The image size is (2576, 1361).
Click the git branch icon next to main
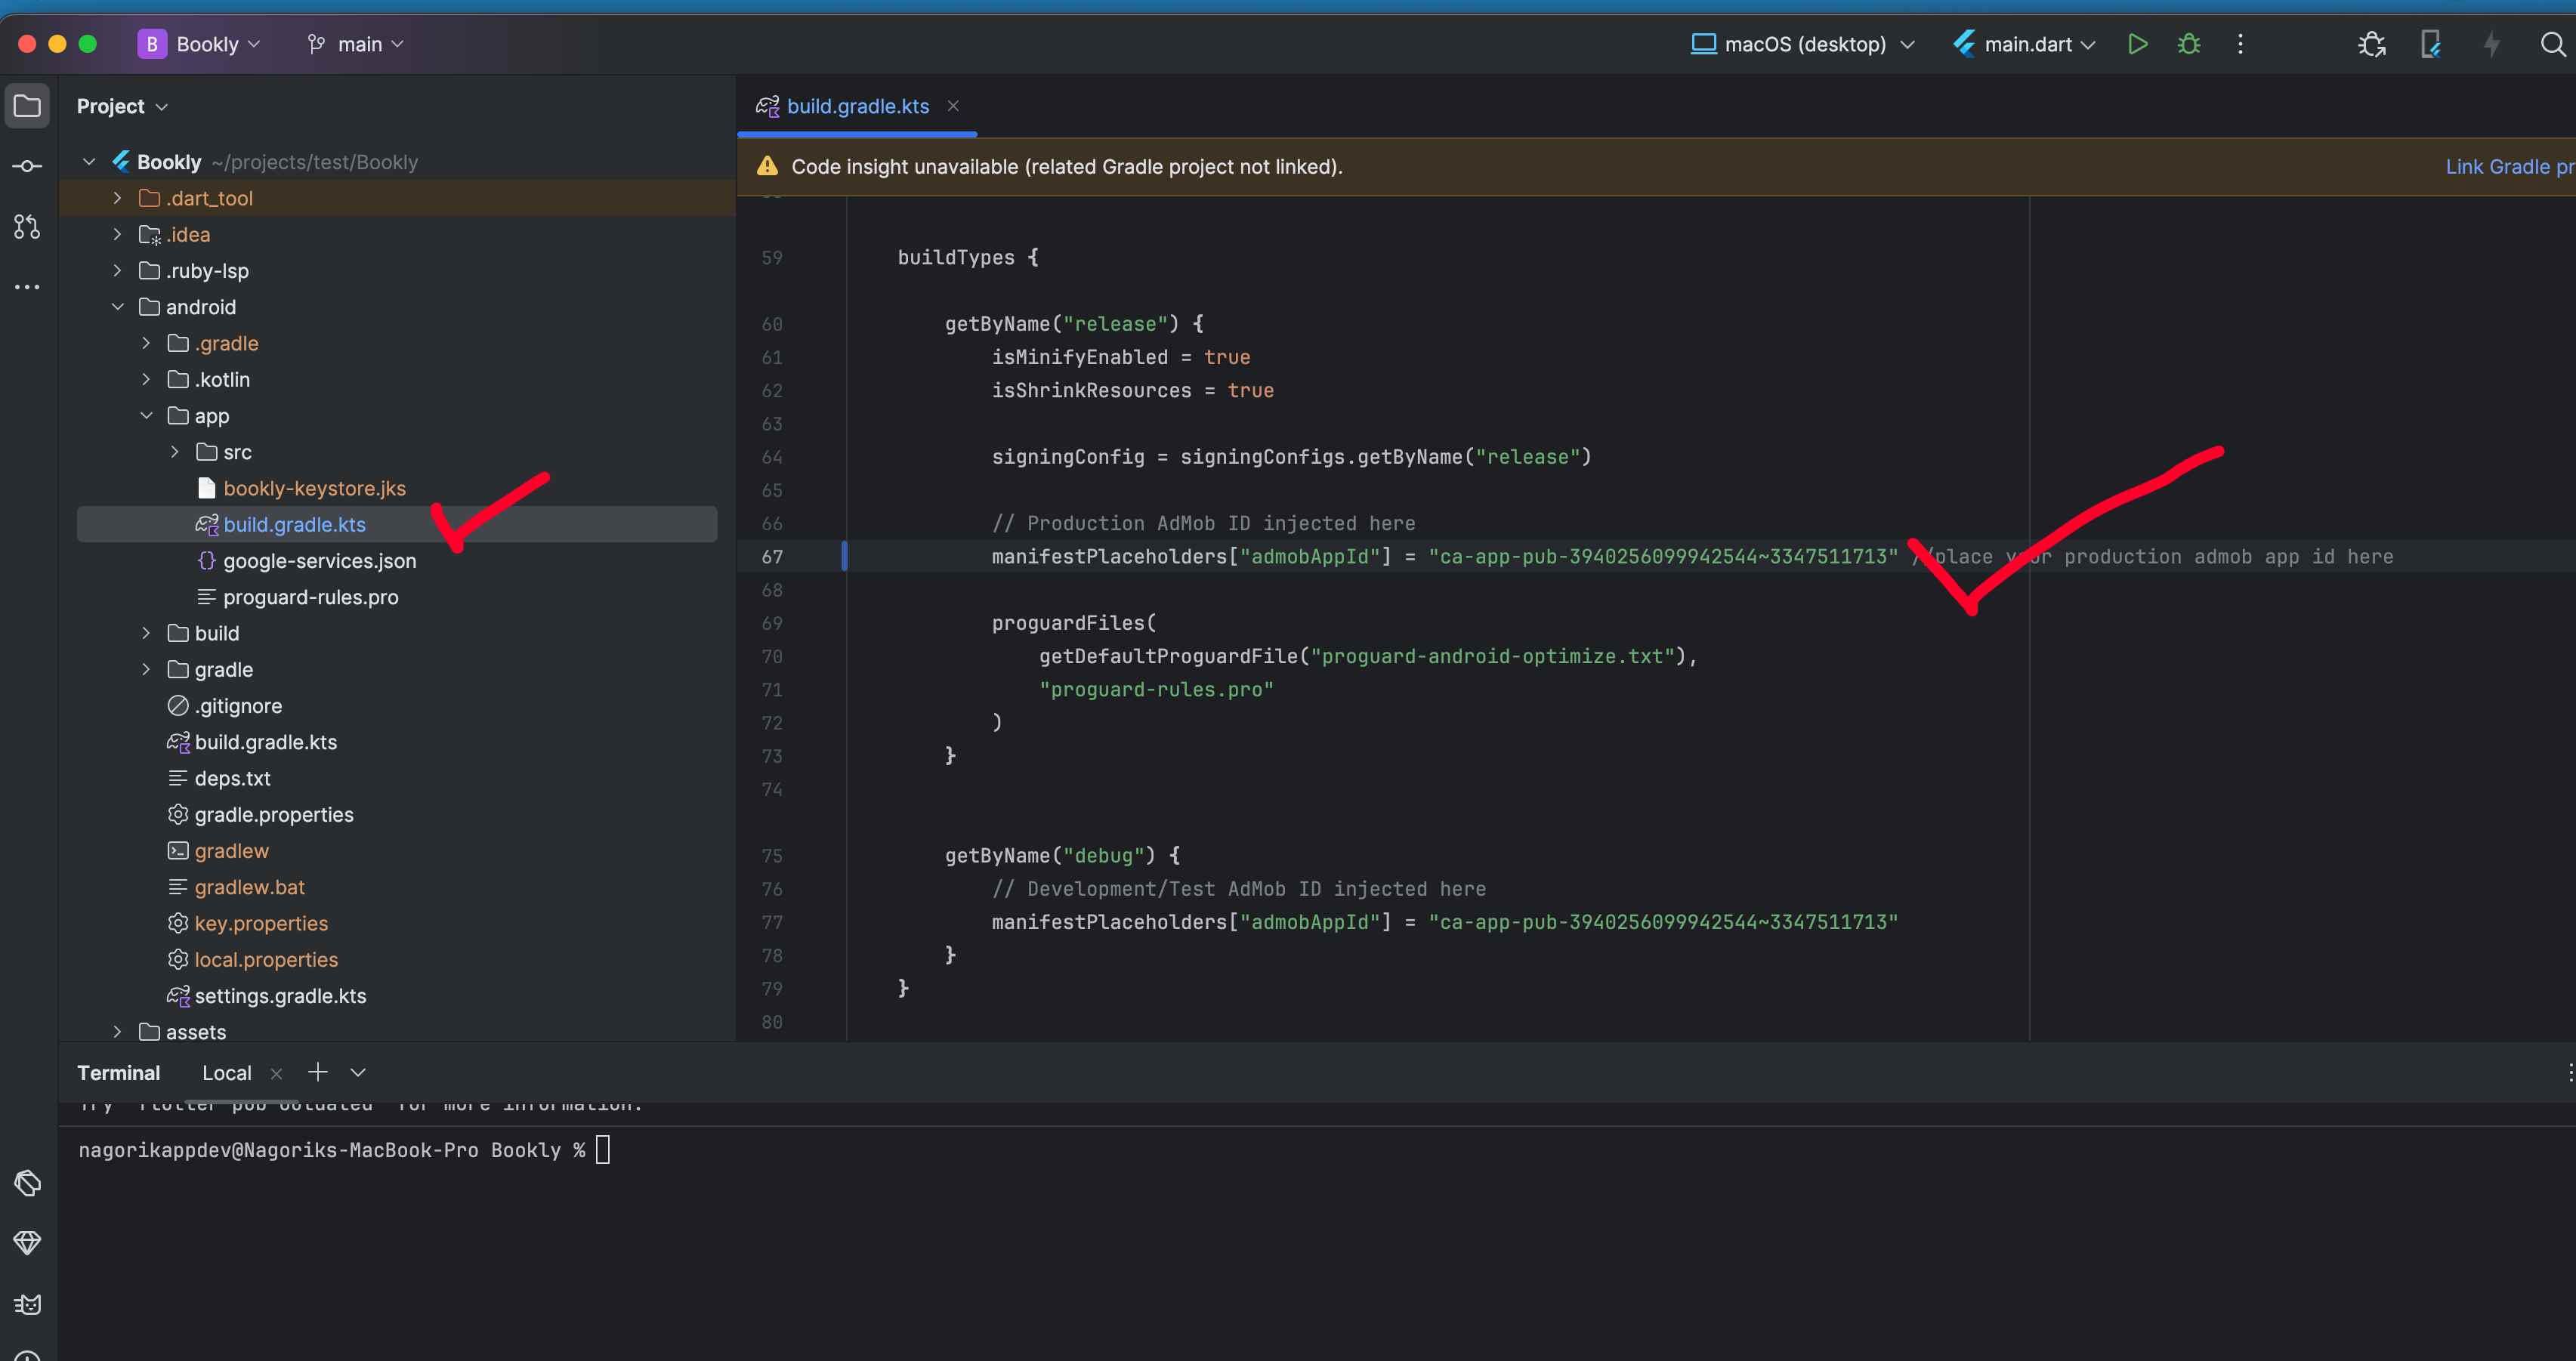pos(317,44)
